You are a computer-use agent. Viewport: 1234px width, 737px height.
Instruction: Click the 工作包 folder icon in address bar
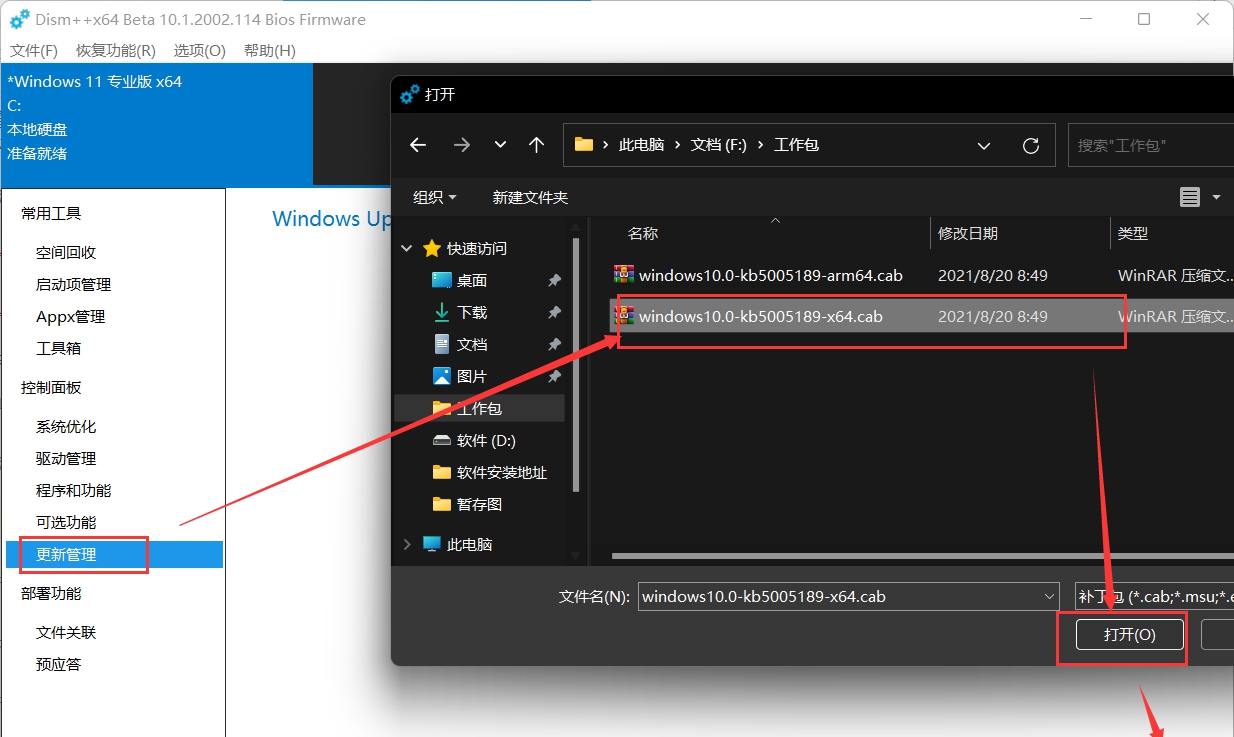[584, 144]
